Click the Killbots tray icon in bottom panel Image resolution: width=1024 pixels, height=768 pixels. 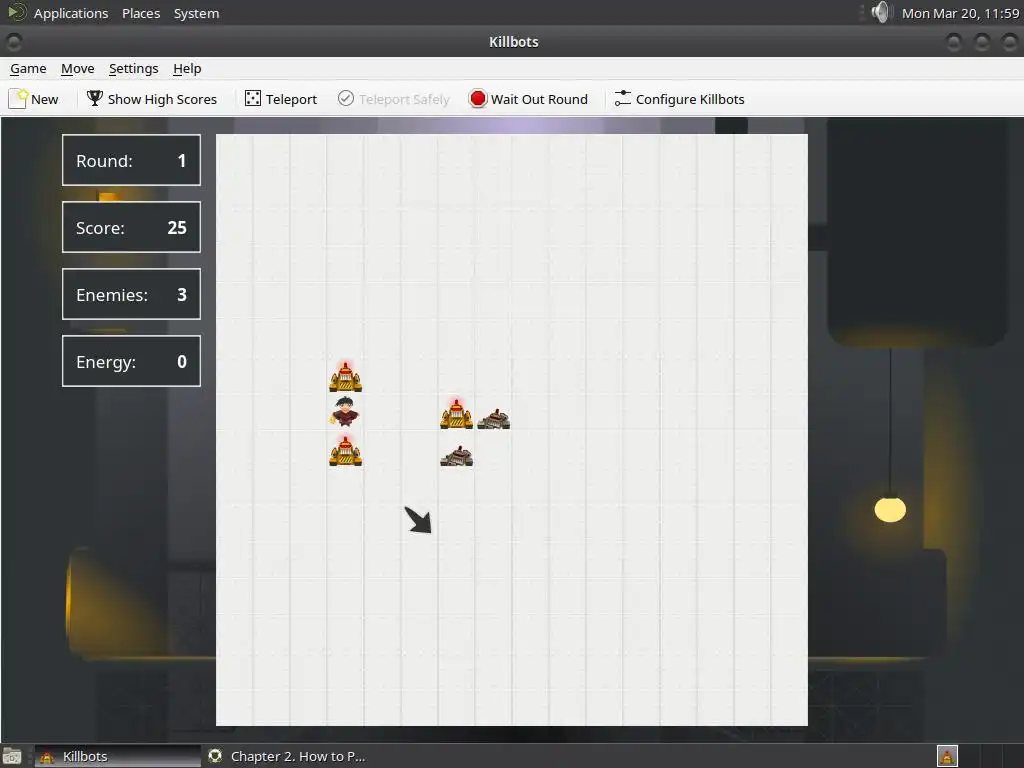coord(947,756)
